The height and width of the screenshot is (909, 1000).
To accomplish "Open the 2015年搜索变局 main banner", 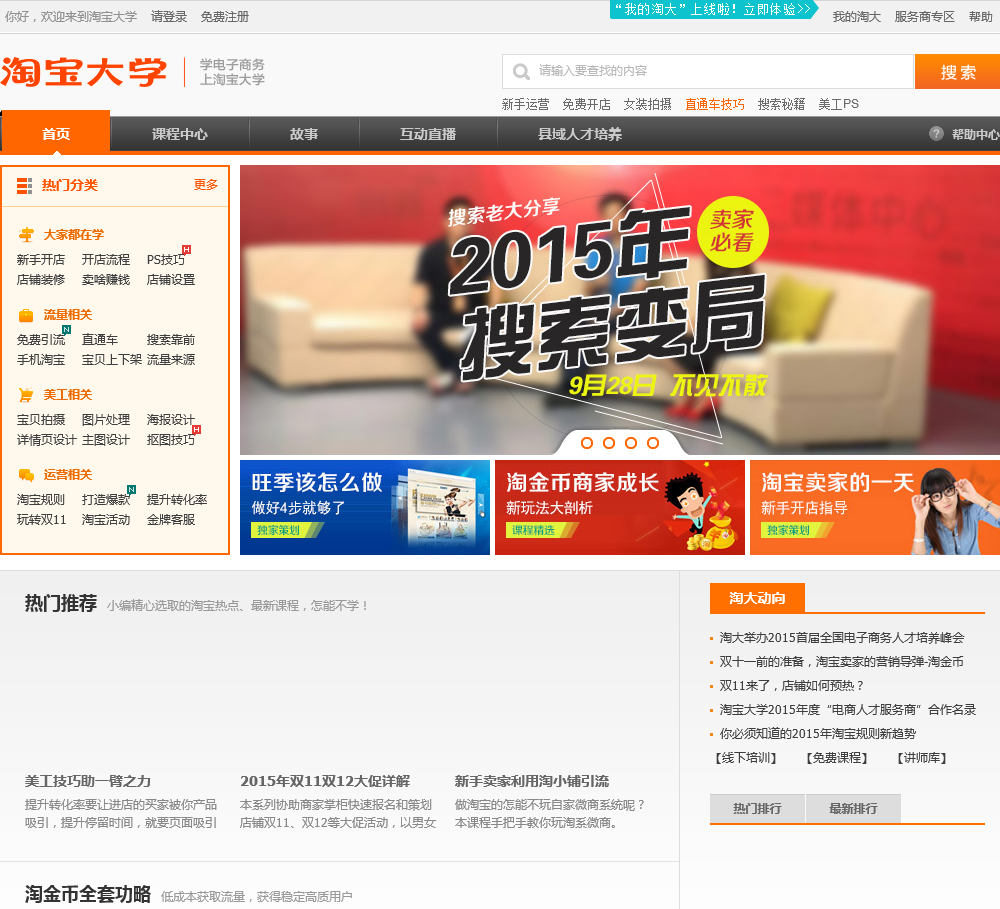I will tap(620, 310).
